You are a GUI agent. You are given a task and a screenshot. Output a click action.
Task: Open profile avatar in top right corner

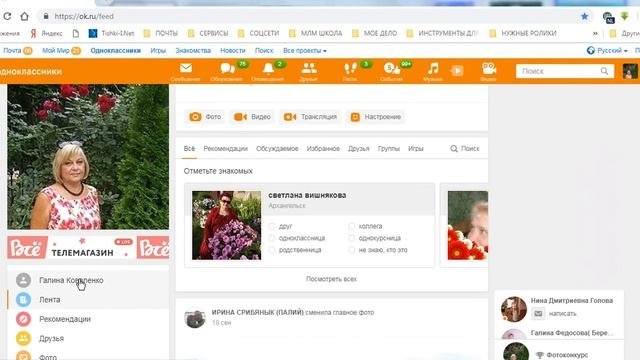(630, 71)
